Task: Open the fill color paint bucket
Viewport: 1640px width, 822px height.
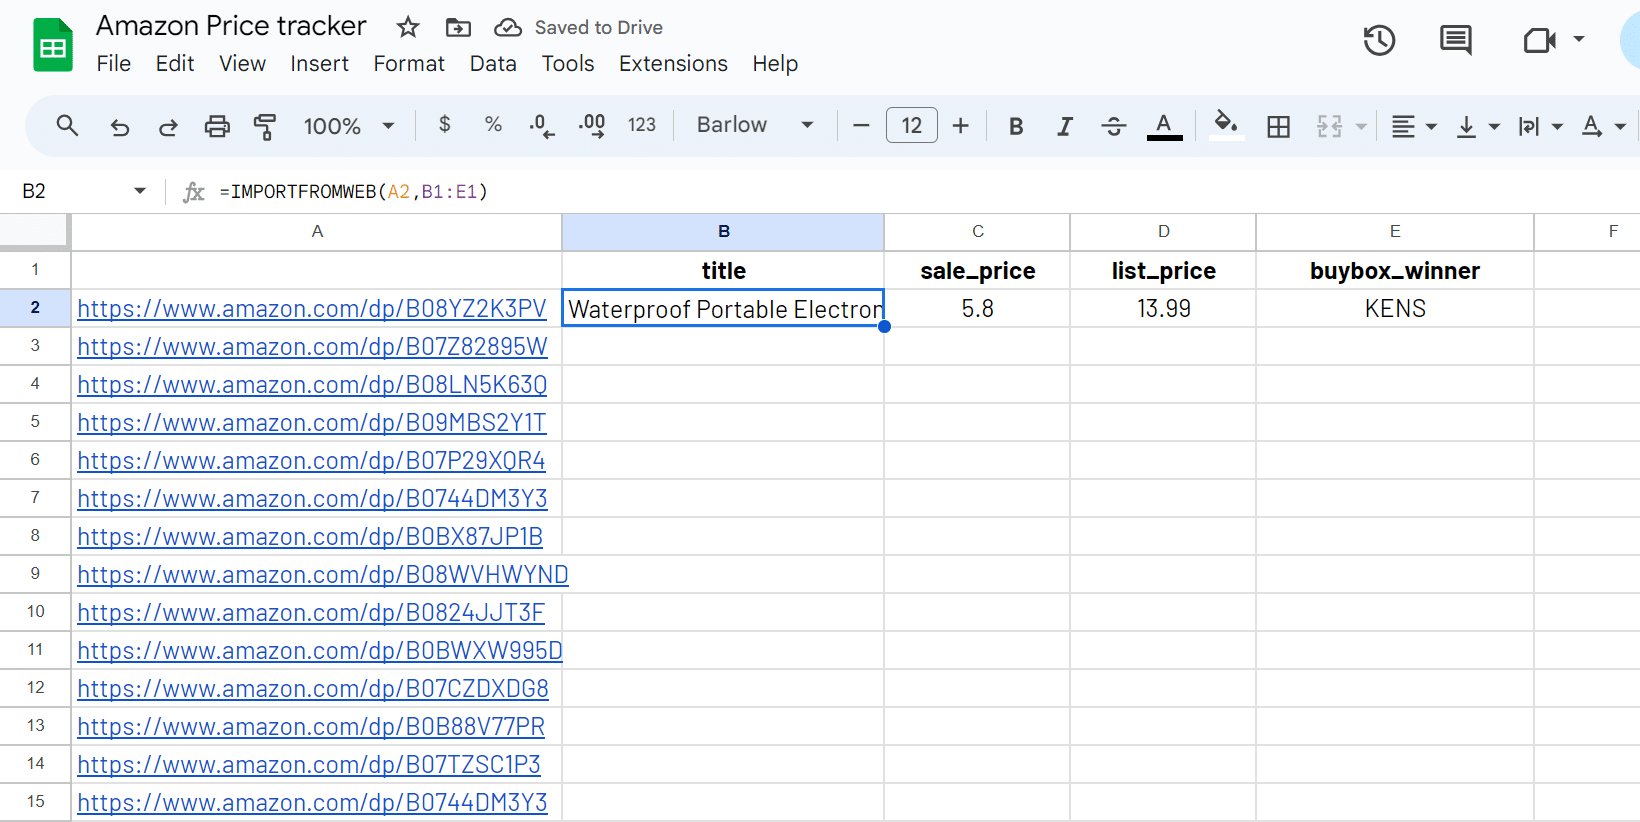Action: click(x=1225, y=125)
